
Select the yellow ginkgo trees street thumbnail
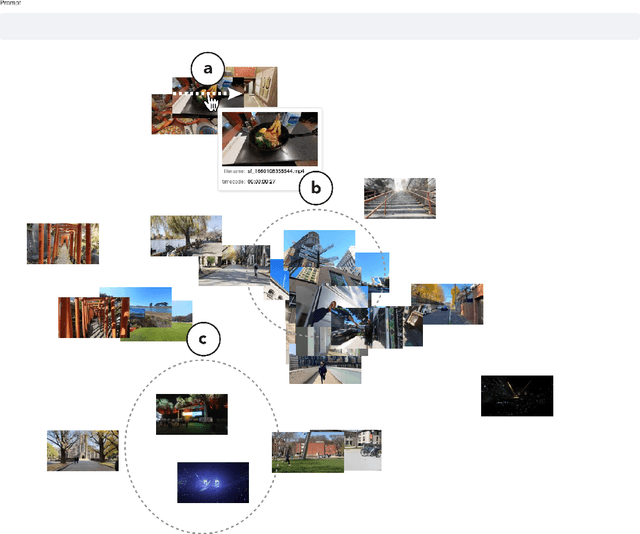pyautogui.click(x=447, y=304)
